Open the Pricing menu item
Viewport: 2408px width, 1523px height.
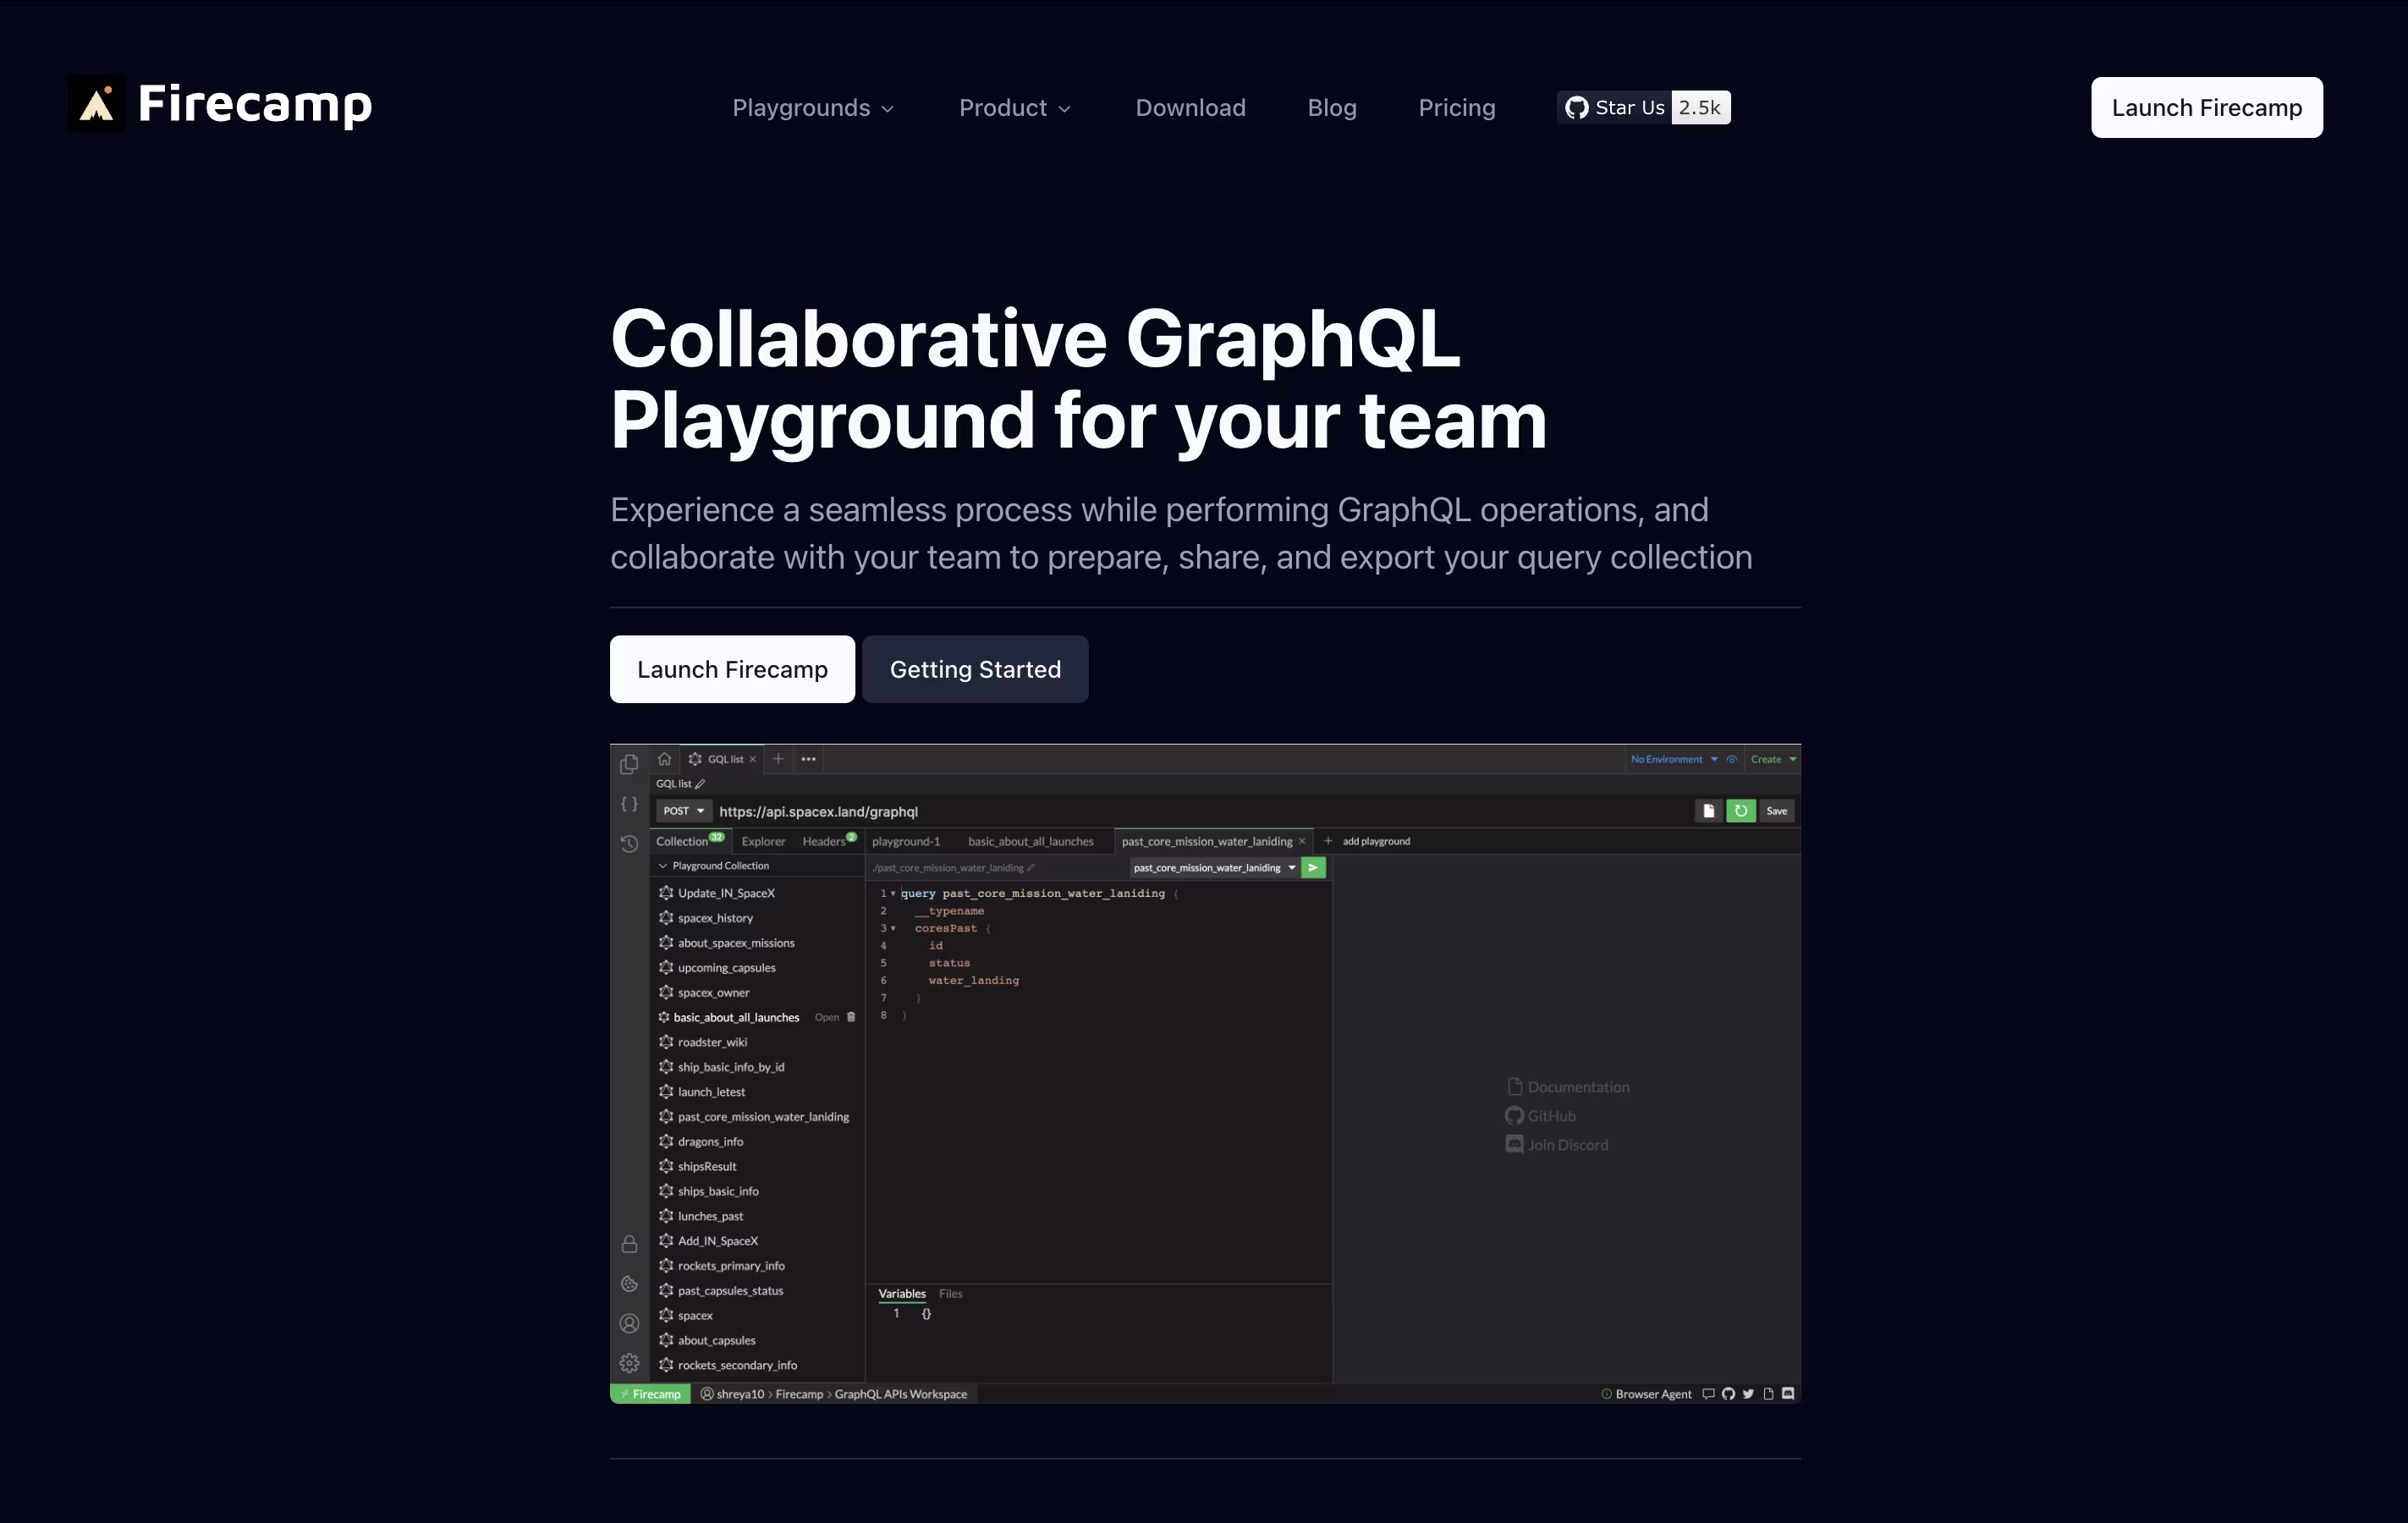[x=1456, y=108]
